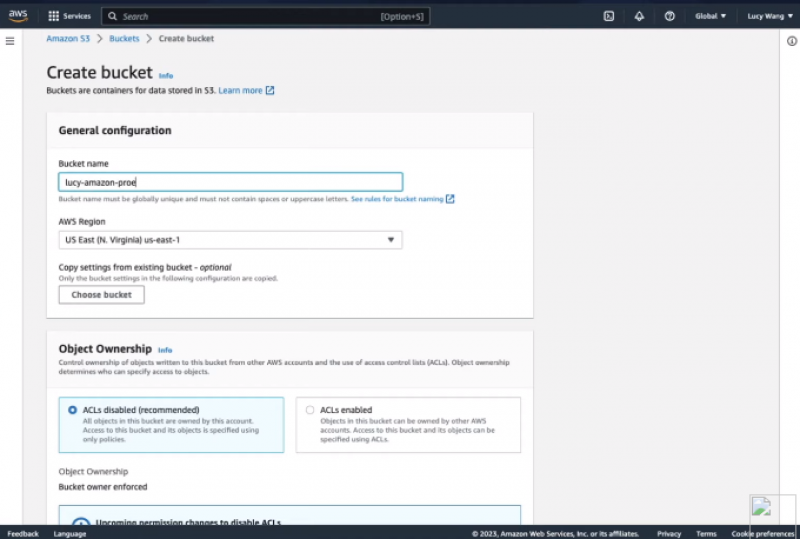This screenshot has width=800, height=539.
Task: Click the Feedback footer link
Action: 23,533
